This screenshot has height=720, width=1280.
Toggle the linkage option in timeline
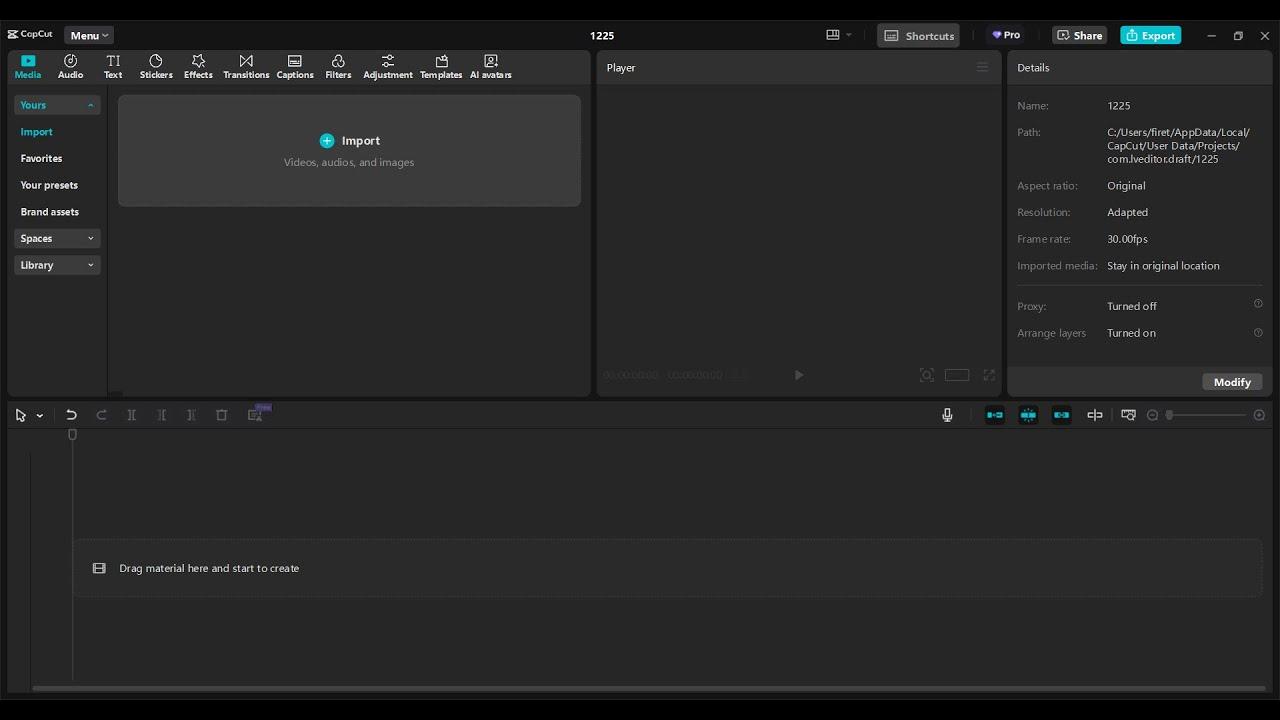(x=1061, y=415)
